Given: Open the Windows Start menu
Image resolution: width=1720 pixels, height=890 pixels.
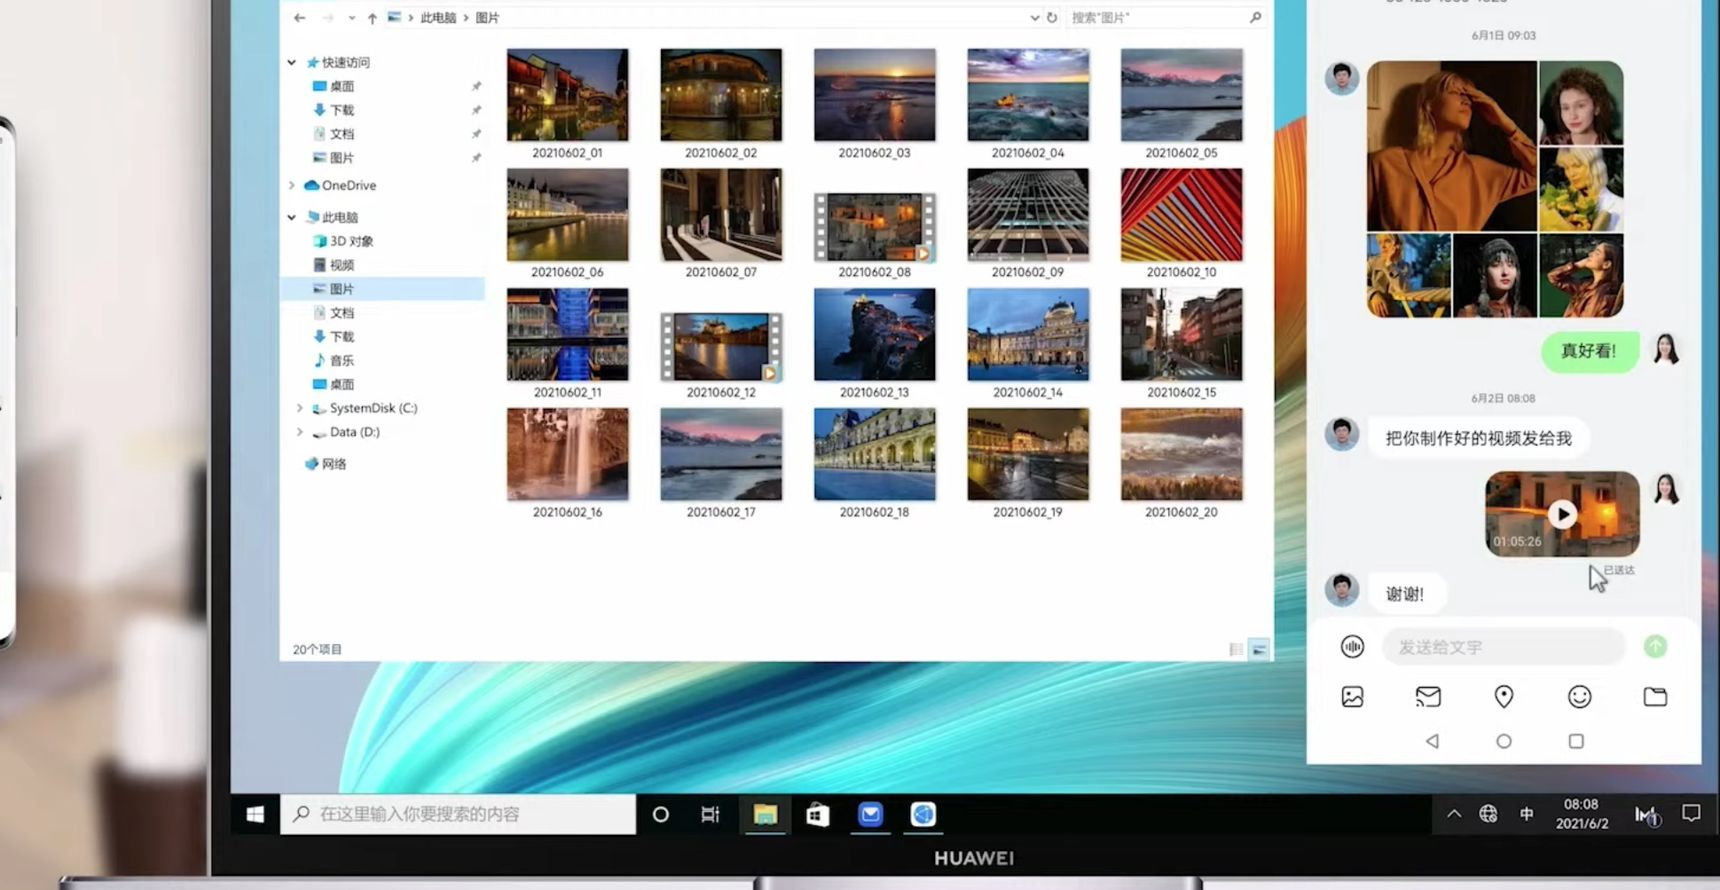Looking at the screenshot, I should pos(255,815).
